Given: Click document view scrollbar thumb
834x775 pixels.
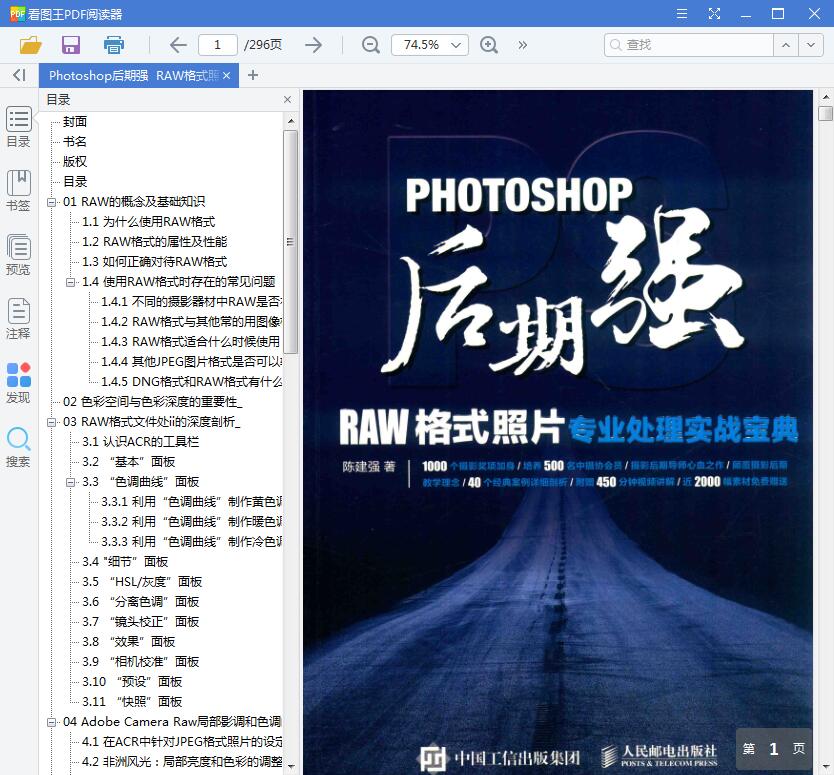Looking at the screenshot, I should pos(825,114).
